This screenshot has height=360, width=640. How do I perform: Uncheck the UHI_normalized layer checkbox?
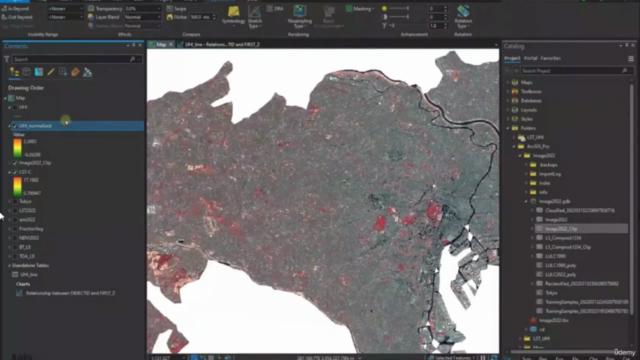pos(15,126)
